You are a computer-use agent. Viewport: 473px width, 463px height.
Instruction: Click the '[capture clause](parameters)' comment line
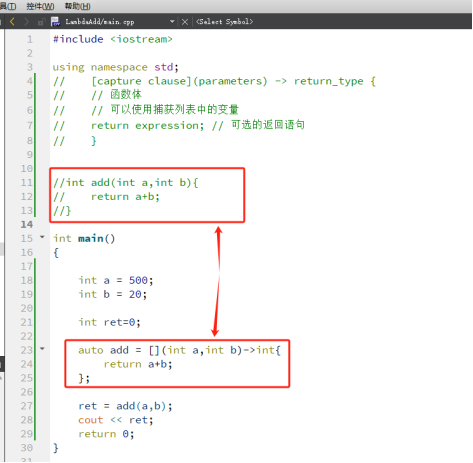click(214, 81)
